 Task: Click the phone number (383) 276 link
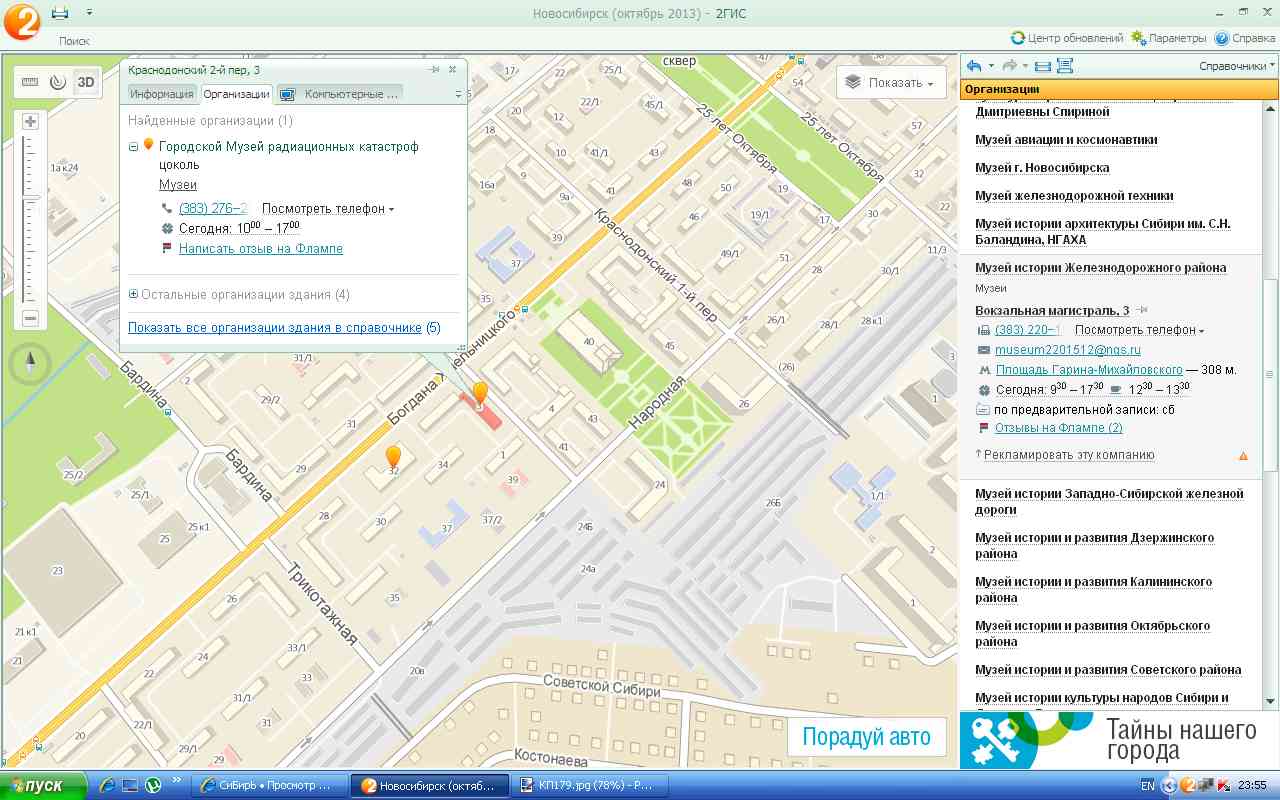[212, 209]
